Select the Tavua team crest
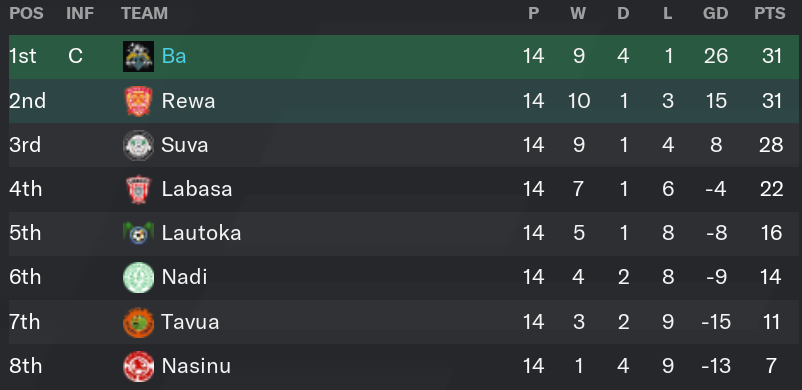The width and height of the screenshot is (802, 390). [138, 322]
